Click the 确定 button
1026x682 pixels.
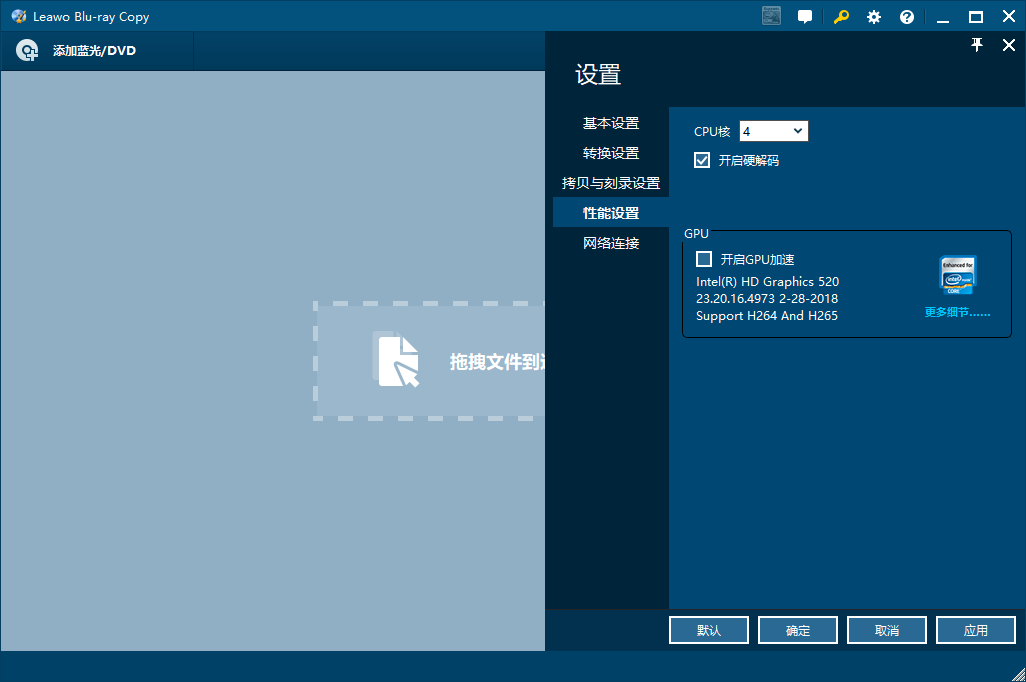tap(798, 630)
